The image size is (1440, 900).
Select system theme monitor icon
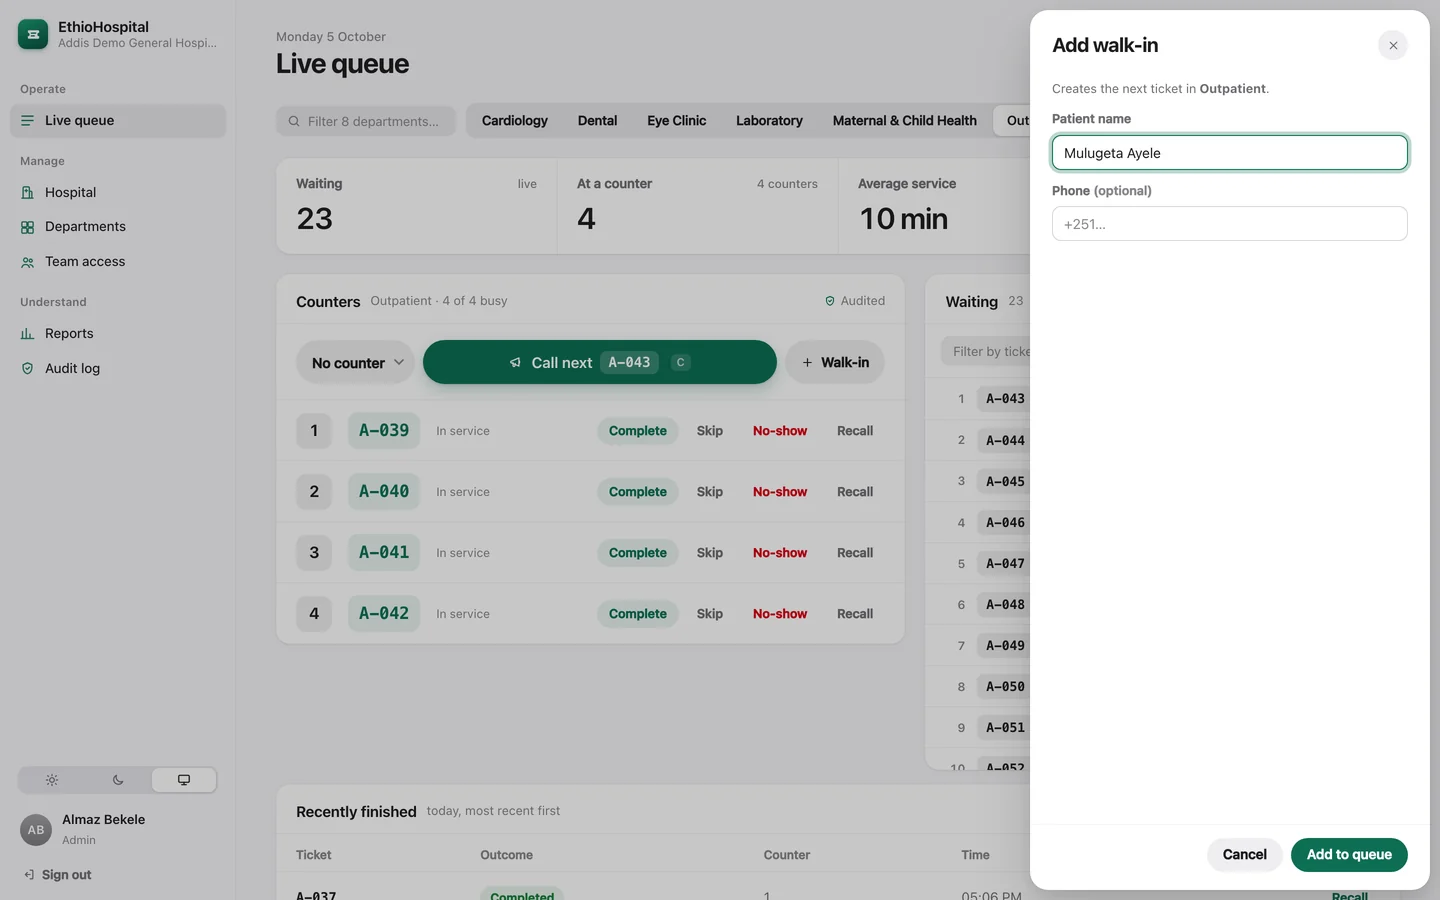[x=184, y=780]
